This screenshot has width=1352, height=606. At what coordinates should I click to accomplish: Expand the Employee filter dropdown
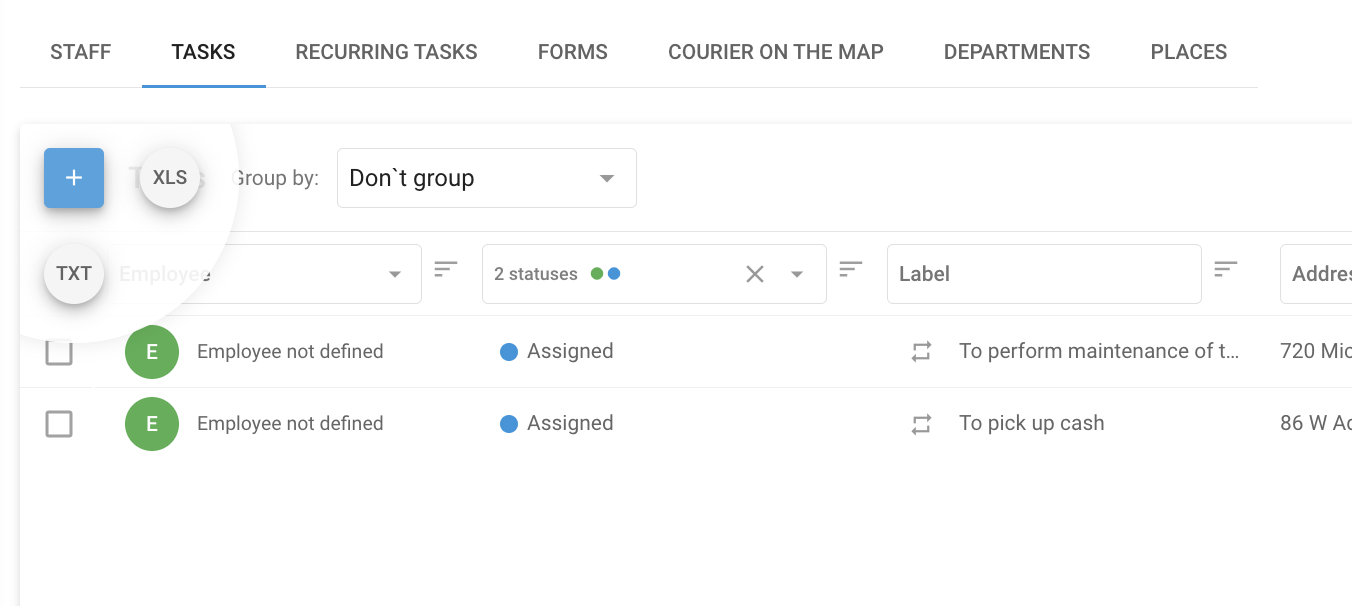[395, 274]
